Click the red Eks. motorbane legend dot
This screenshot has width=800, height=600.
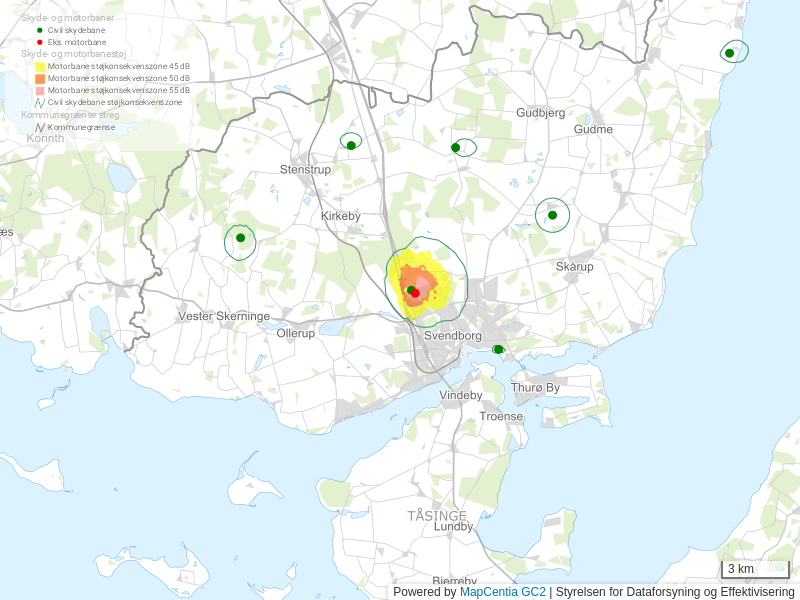[39, 42]
